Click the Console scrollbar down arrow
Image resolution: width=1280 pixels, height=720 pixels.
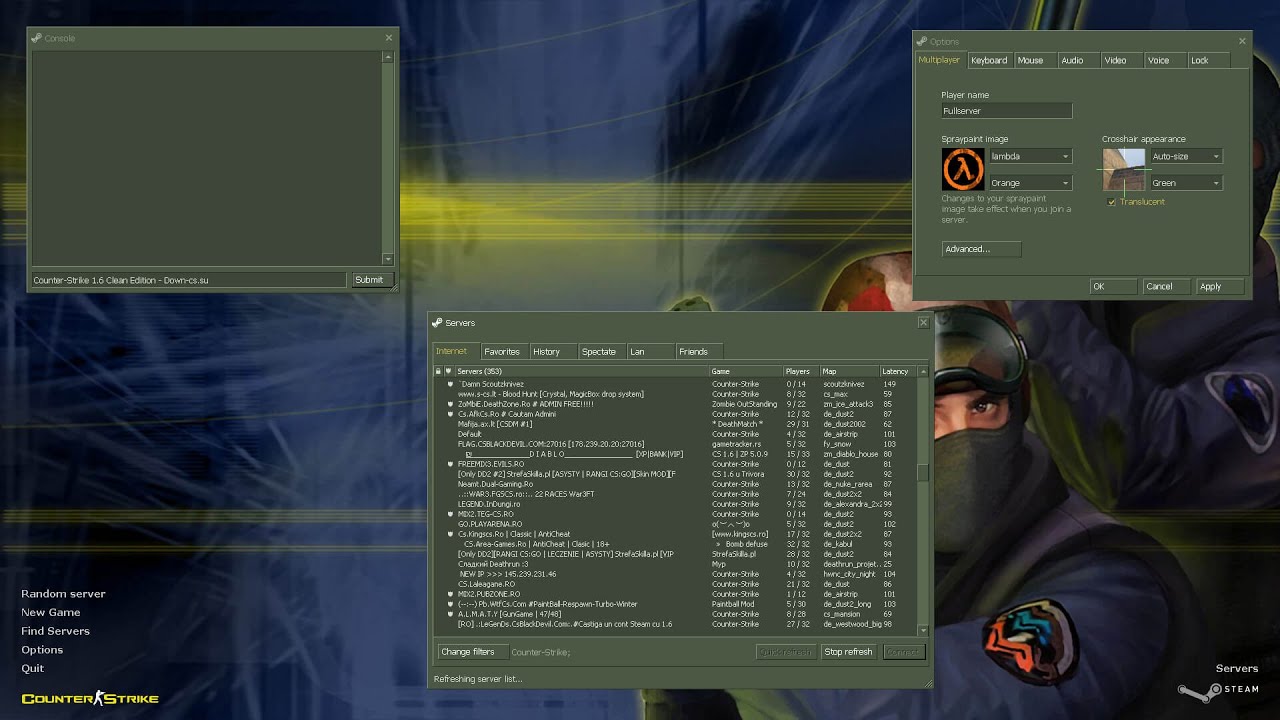tap(388, 259)
